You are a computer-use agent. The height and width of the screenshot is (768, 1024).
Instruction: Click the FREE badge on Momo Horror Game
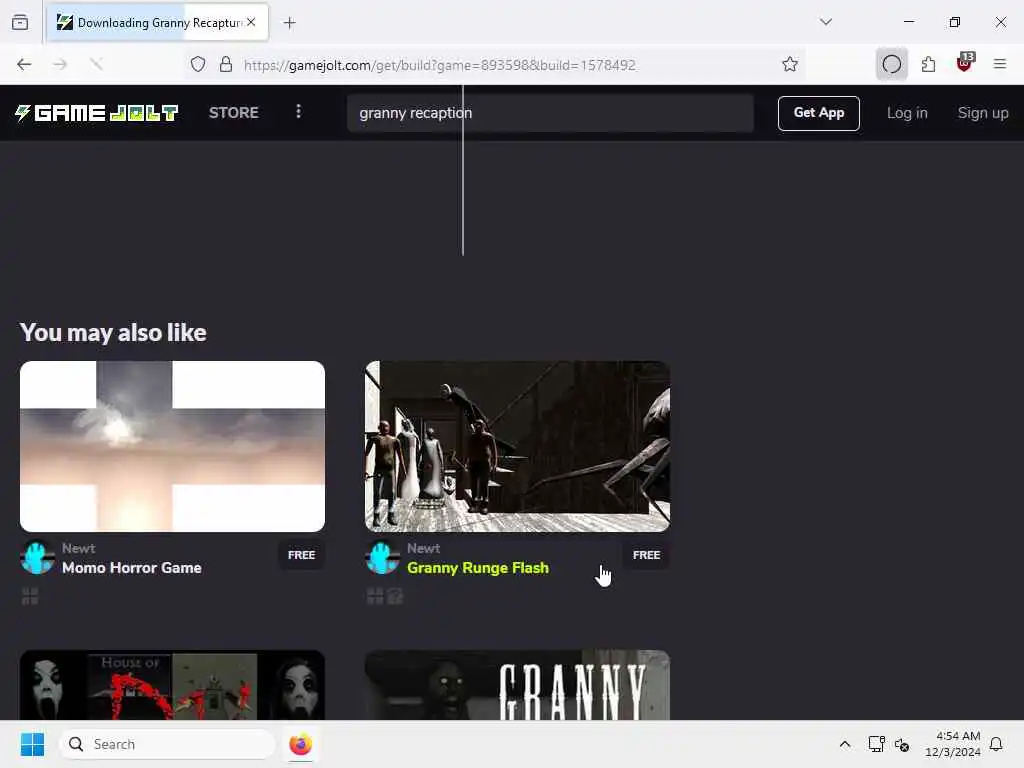pos(301,554)
